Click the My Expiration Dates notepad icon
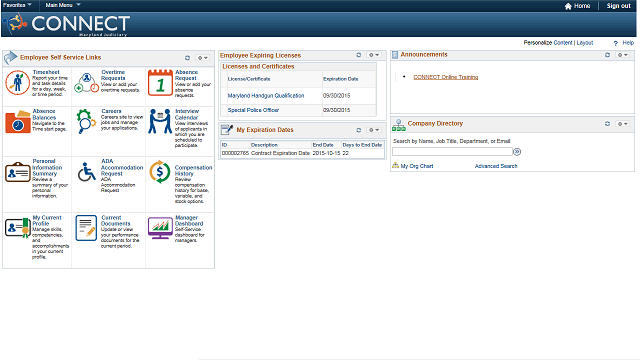 click(x=227, y=130)
